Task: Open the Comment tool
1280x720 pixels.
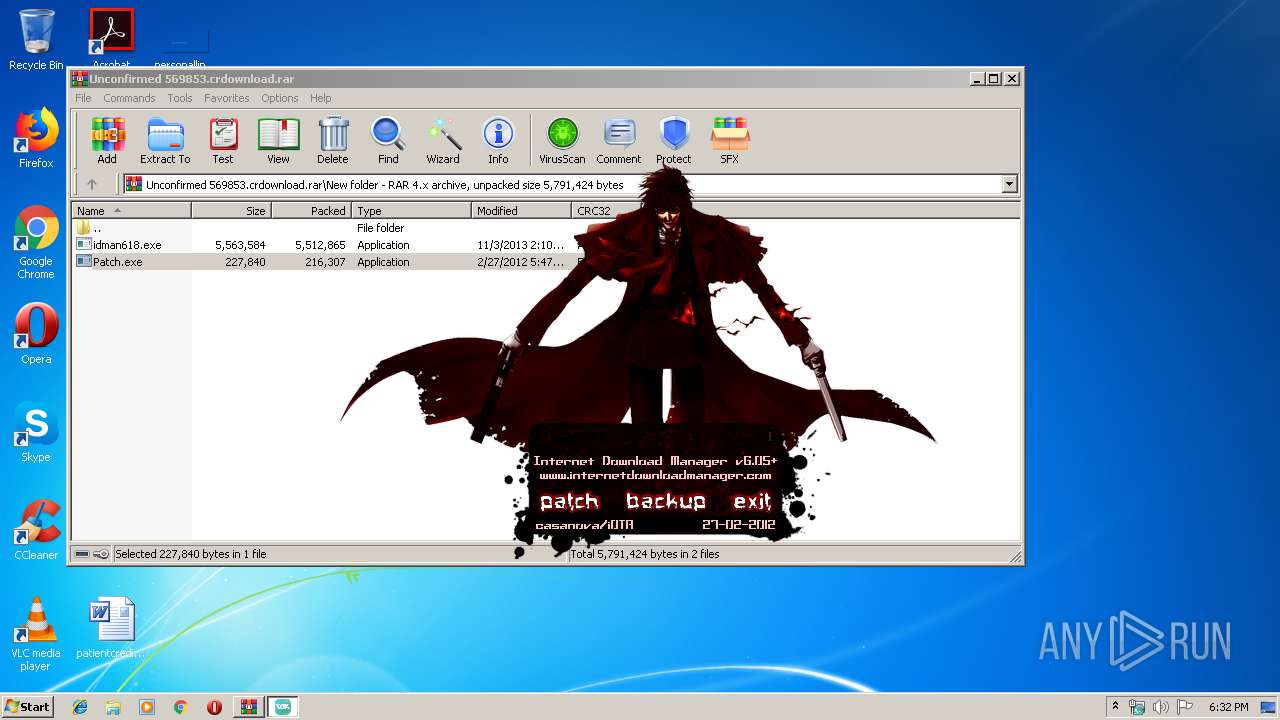Action: pos(619,140)
